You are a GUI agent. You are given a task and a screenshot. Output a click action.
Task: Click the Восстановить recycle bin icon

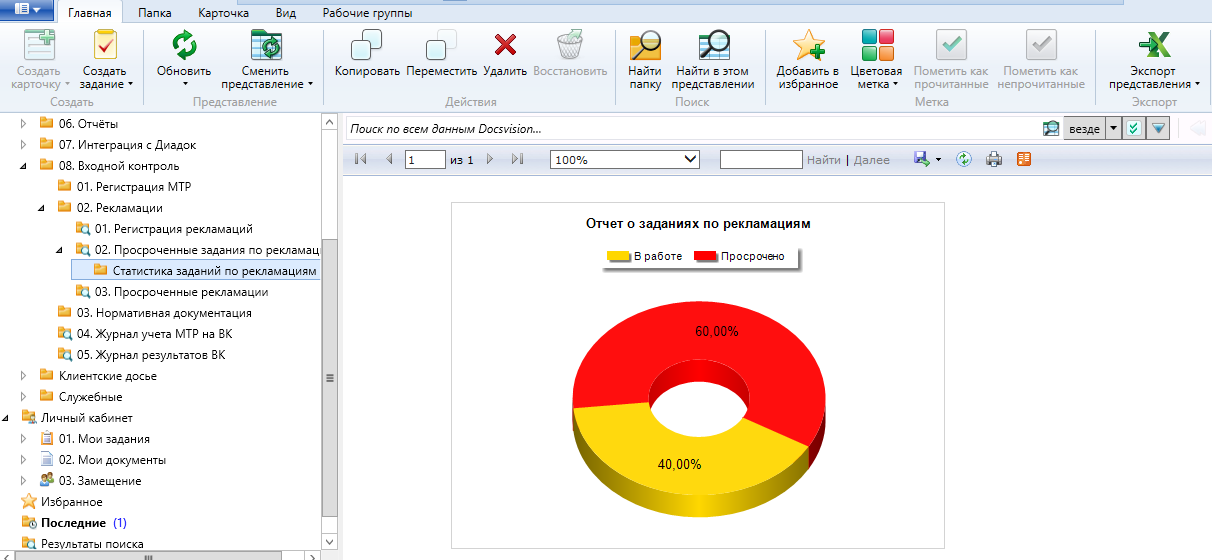coord(570,45)
